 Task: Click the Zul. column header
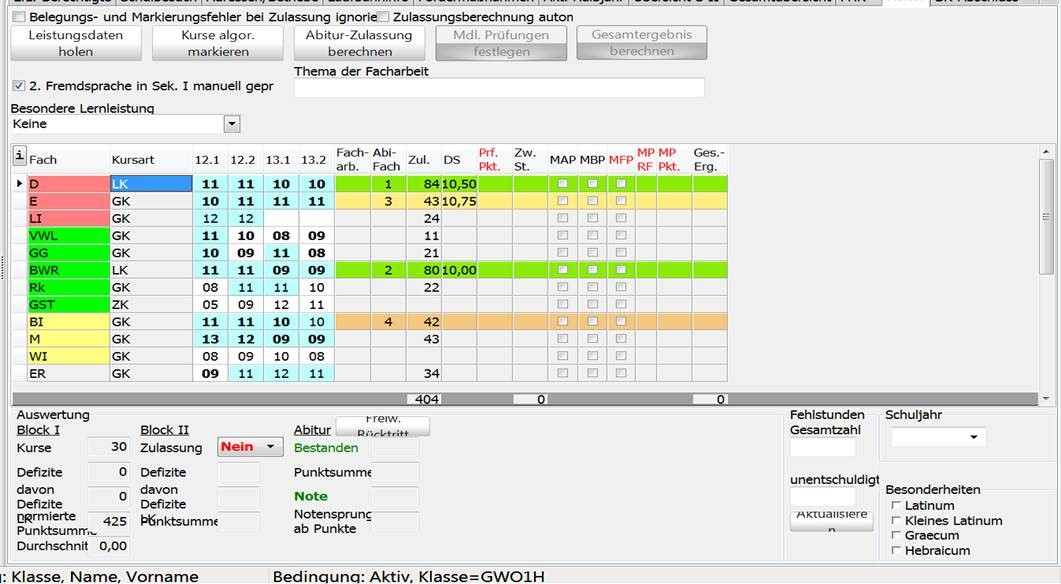424,160
